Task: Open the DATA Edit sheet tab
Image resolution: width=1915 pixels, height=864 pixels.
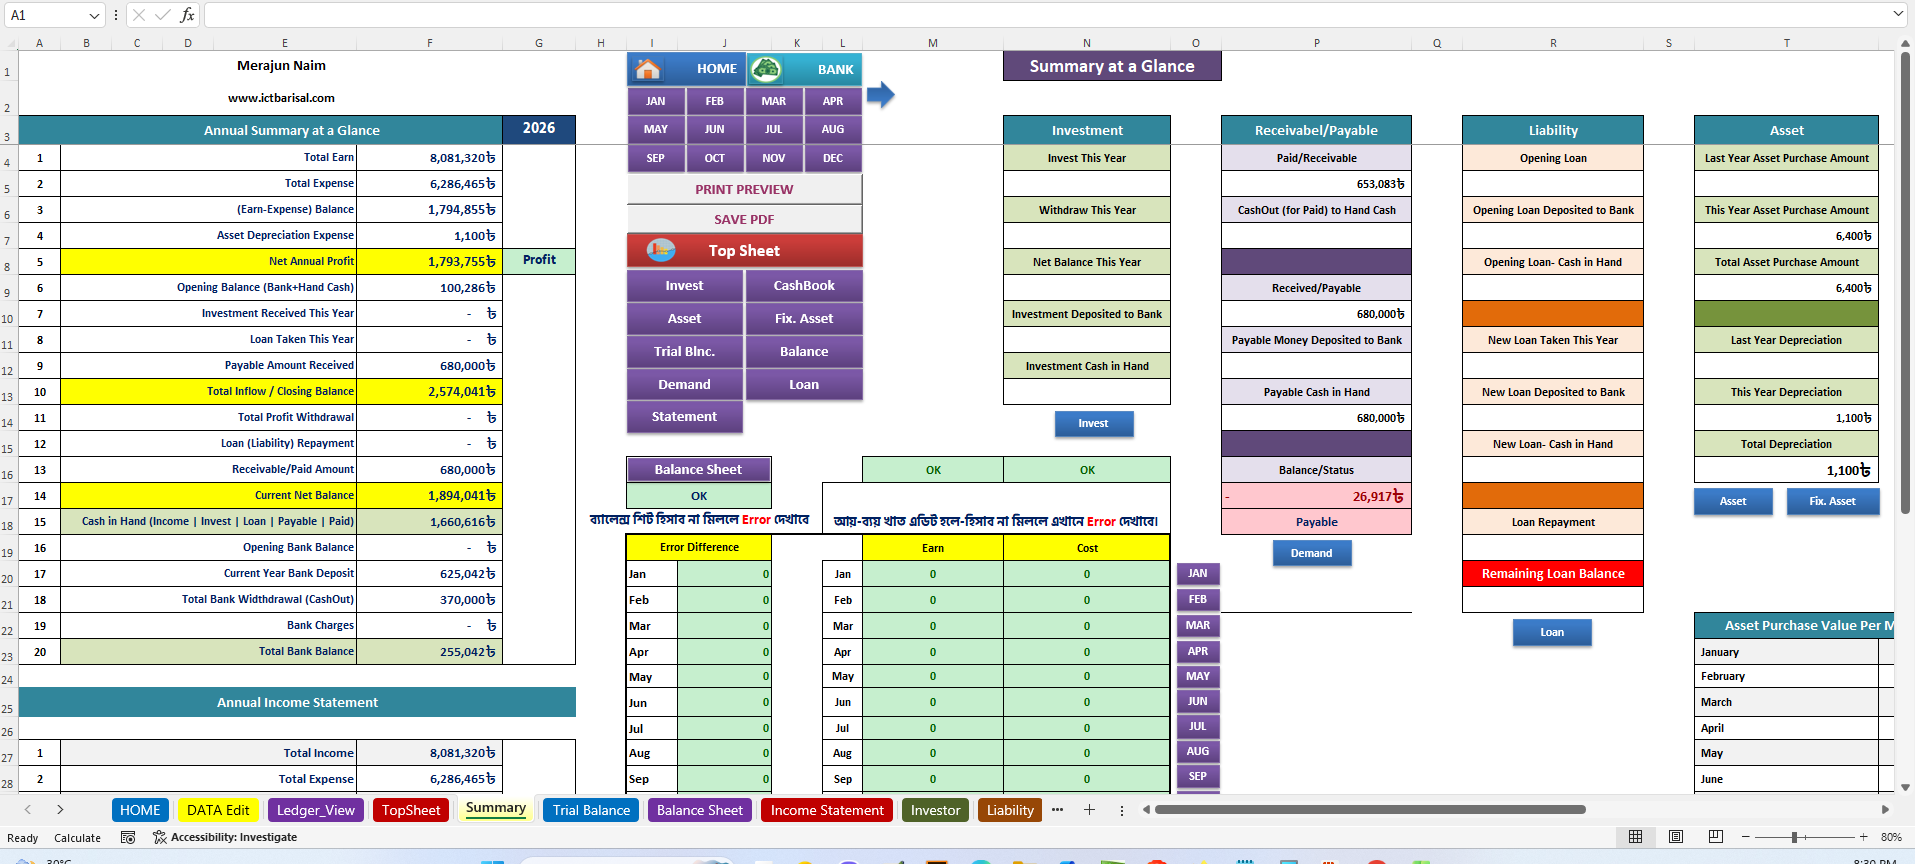Action: tap(218, 810)
